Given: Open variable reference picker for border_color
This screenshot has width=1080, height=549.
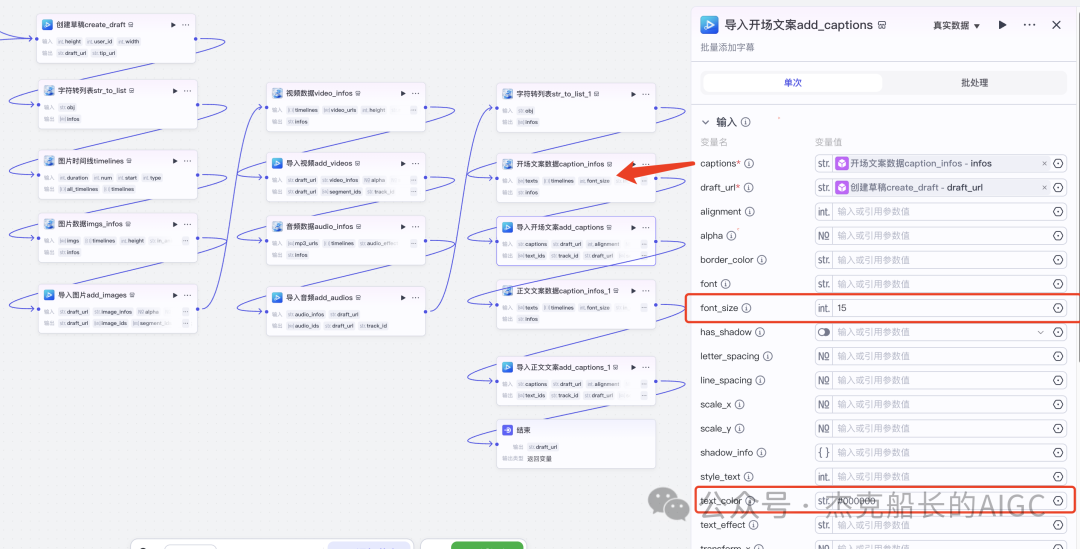Looking at the screenshot, I should [1058, 260].
